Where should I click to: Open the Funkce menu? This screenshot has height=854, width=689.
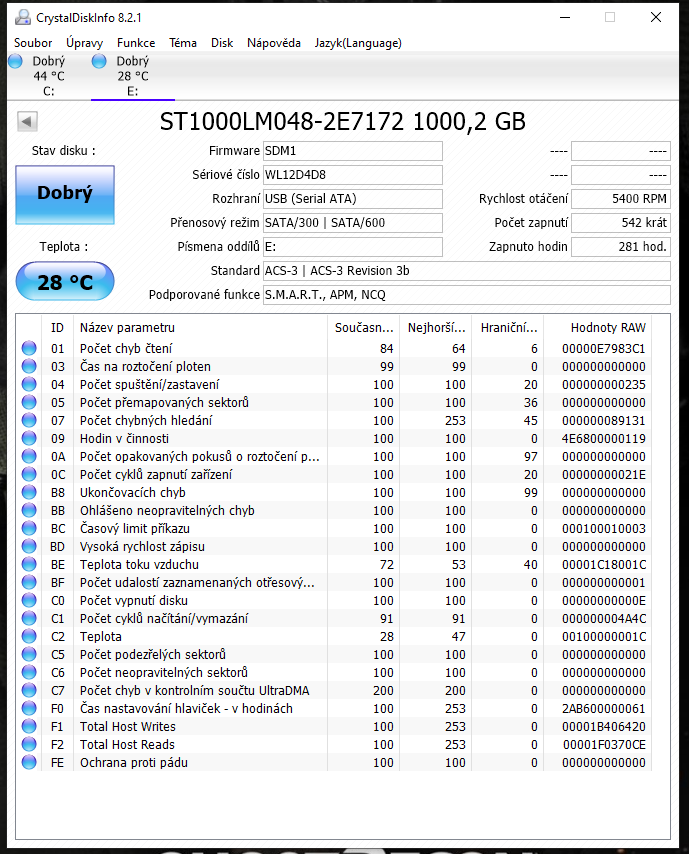click(x=136, y=43)
